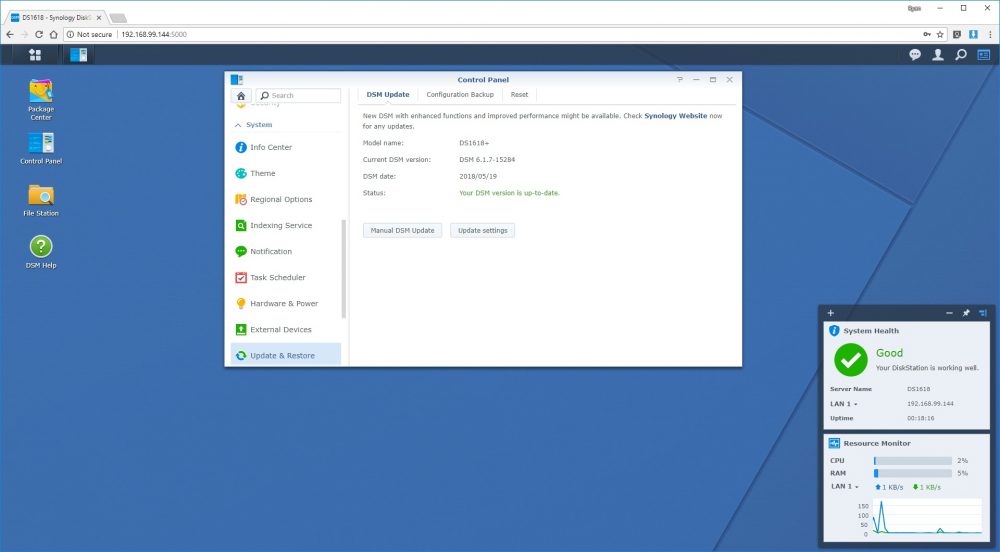Go to Control Panel home
Viewport: 1000px width, 552px height.
coord(241,96)
